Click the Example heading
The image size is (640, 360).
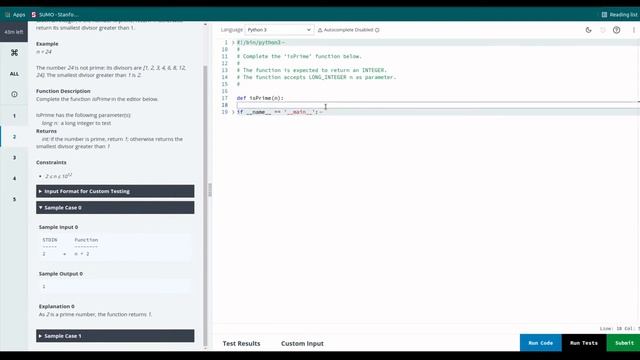pos(47,44)
